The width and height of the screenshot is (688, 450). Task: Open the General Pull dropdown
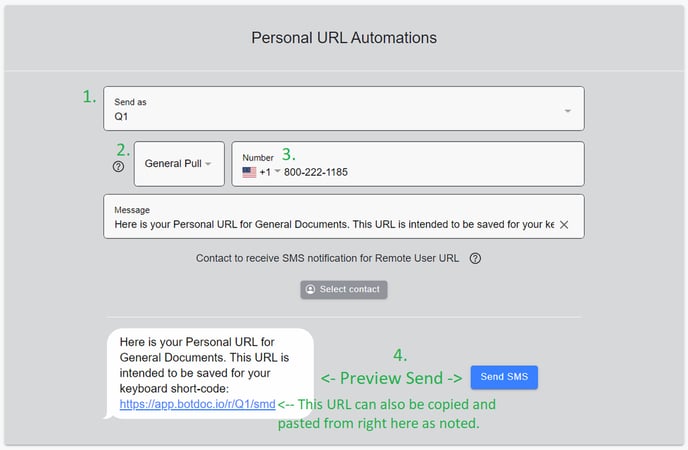point(178,164)
